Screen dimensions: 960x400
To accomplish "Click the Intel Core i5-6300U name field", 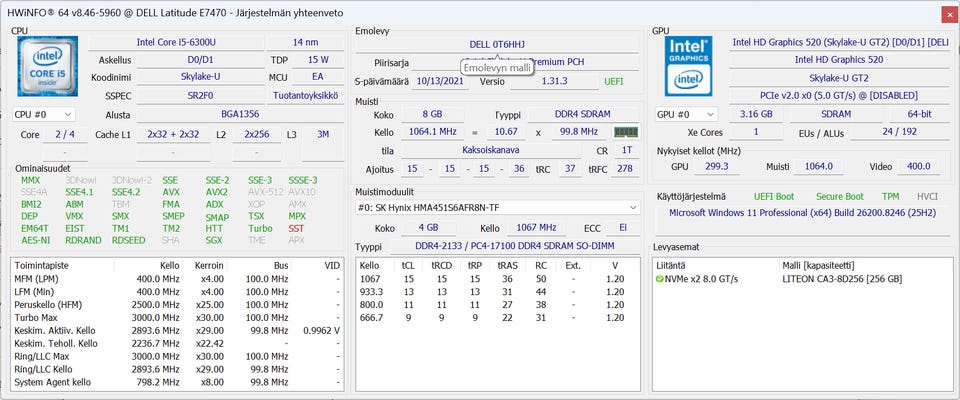I will 176,42.
